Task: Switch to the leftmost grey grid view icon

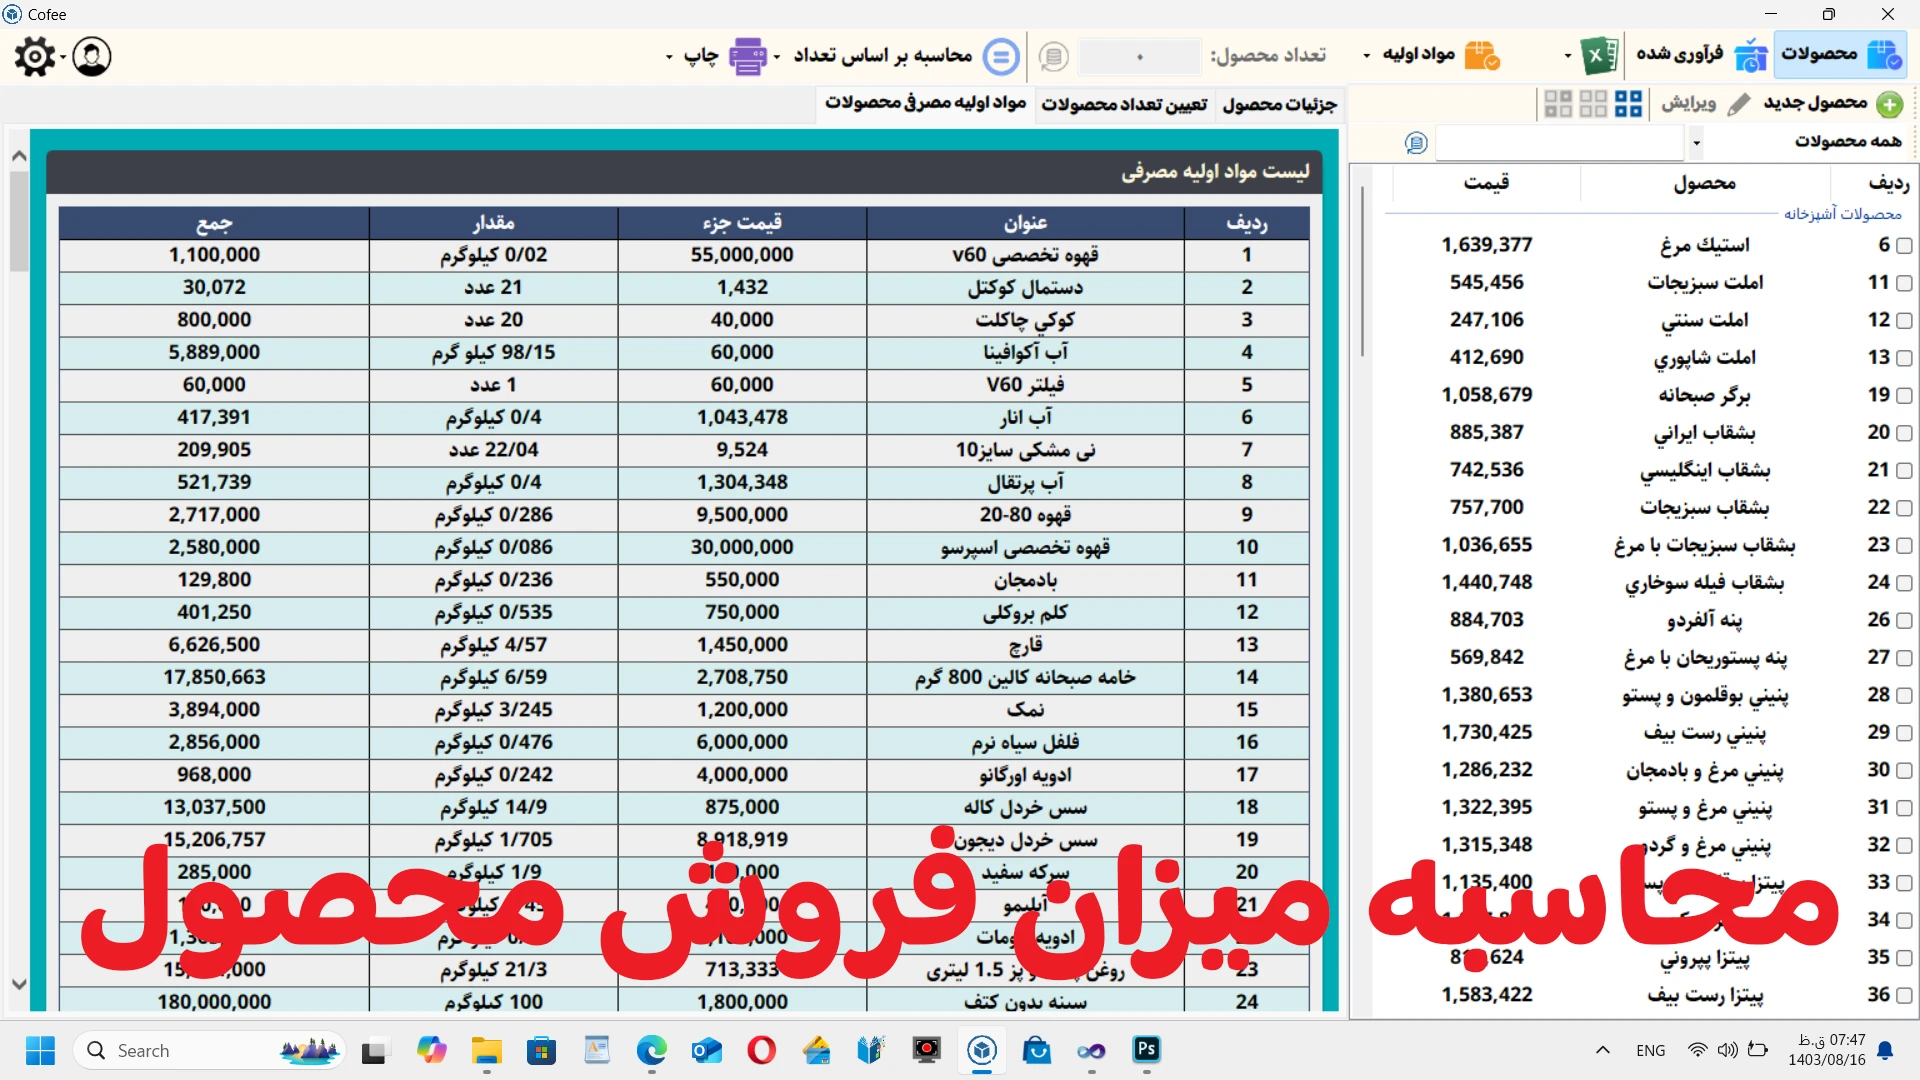Action: [x=1558, y=104]
